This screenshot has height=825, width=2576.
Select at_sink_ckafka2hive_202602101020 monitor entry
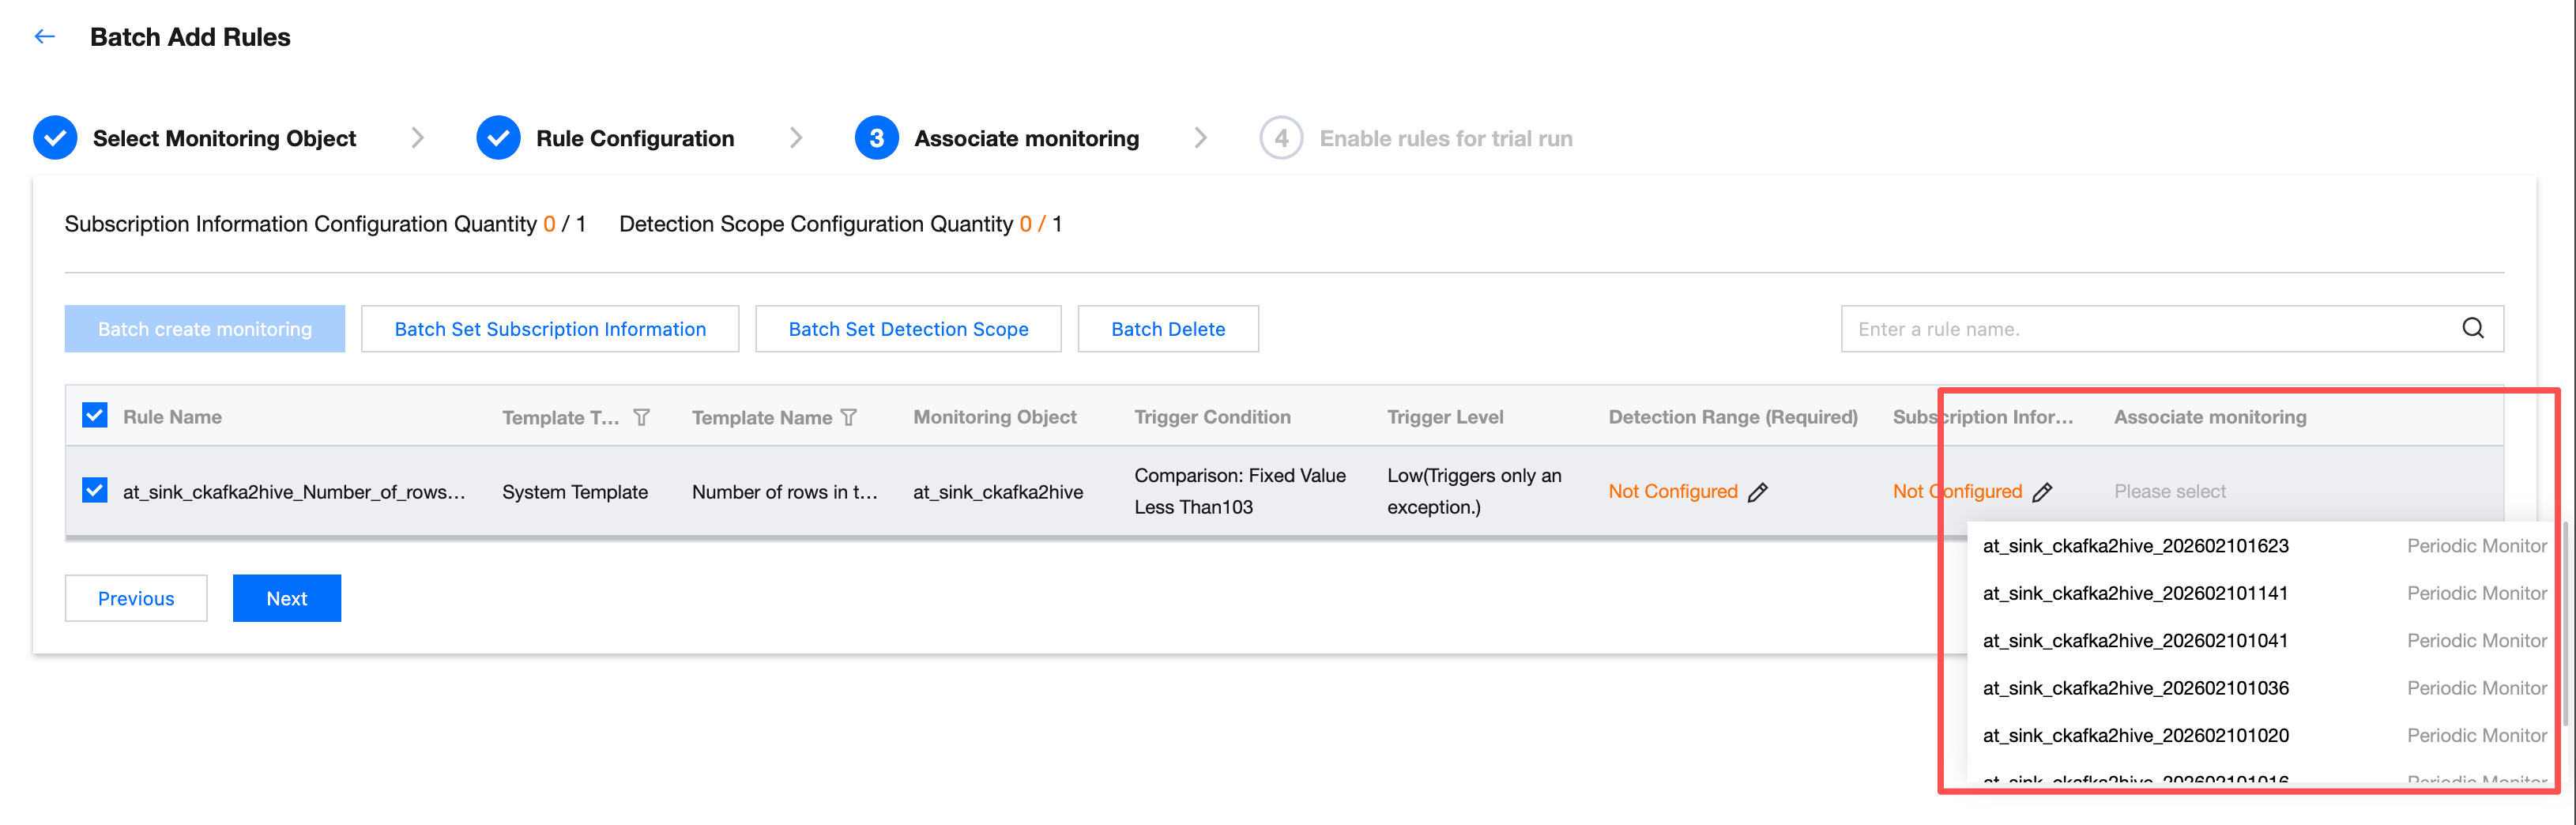point(2135,735)
